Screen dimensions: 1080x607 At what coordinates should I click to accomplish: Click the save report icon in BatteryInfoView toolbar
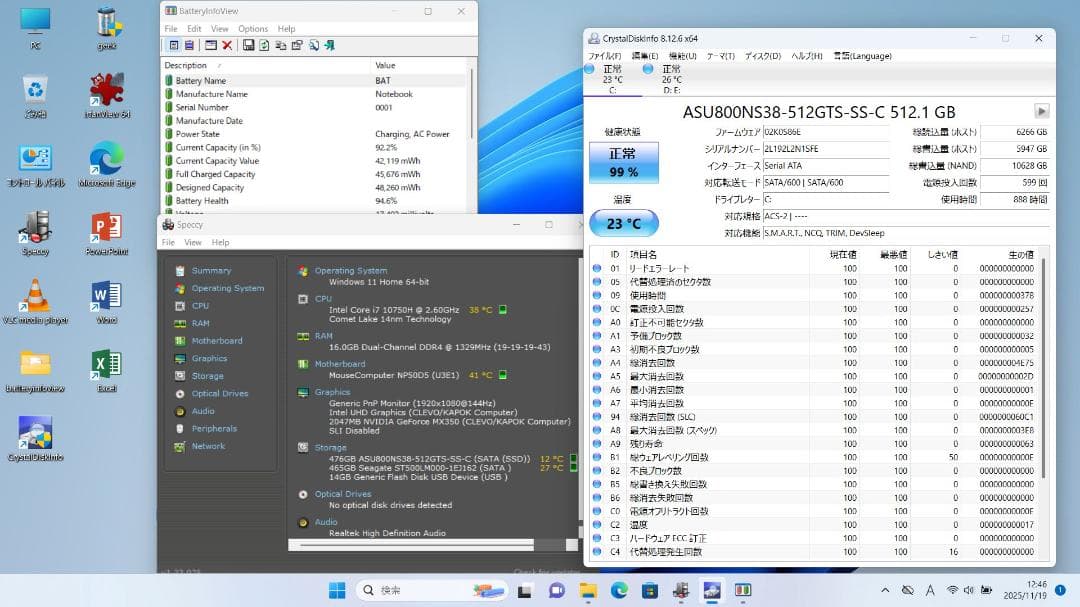pyautogui.click(x=249, y=44)
